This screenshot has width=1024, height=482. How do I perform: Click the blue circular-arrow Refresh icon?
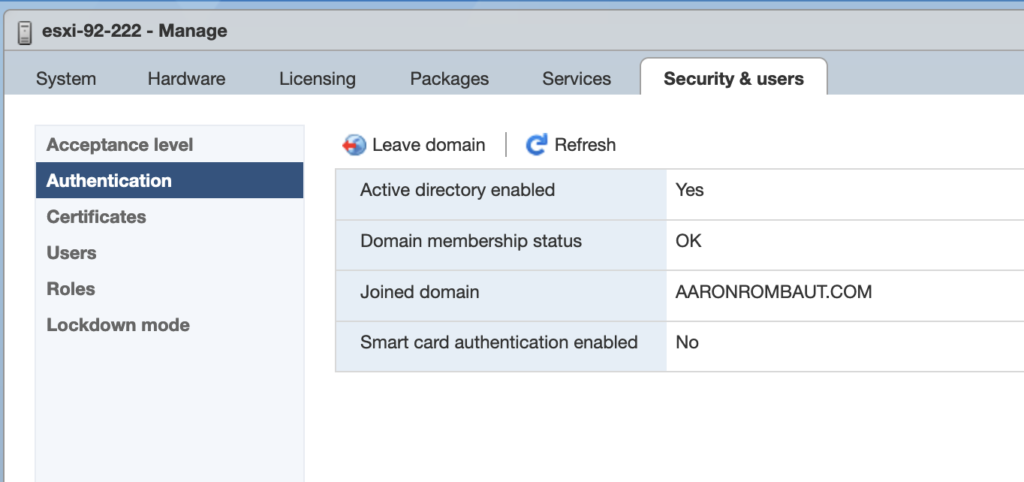point(537,145)
